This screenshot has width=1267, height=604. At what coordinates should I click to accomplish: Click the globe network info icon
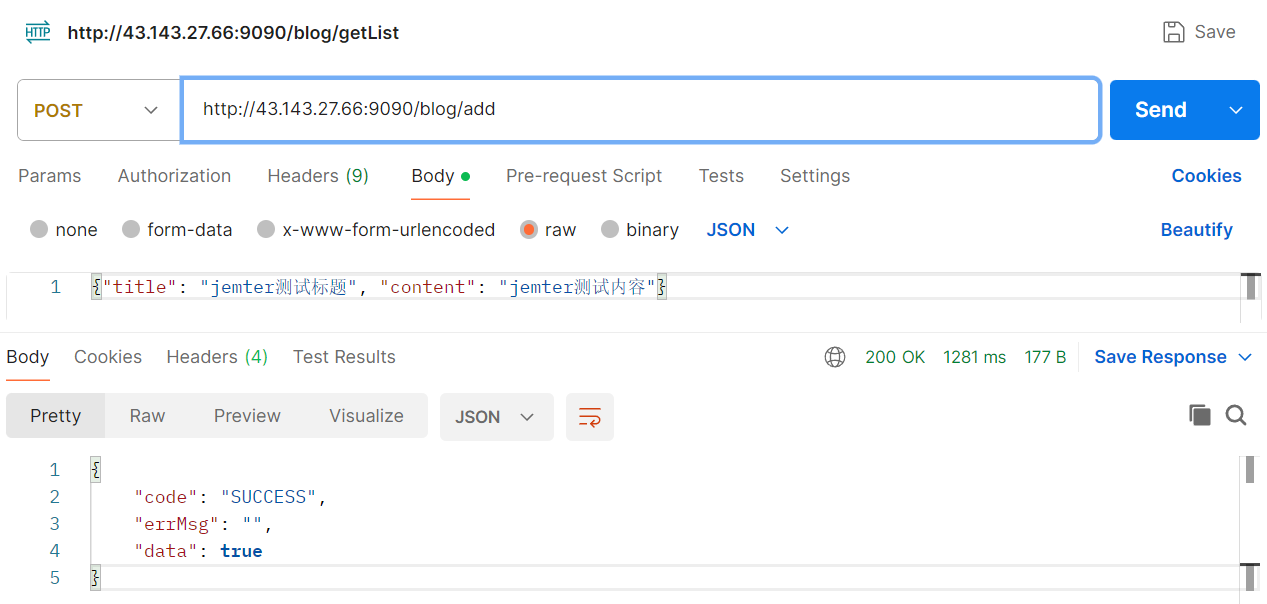835,357
